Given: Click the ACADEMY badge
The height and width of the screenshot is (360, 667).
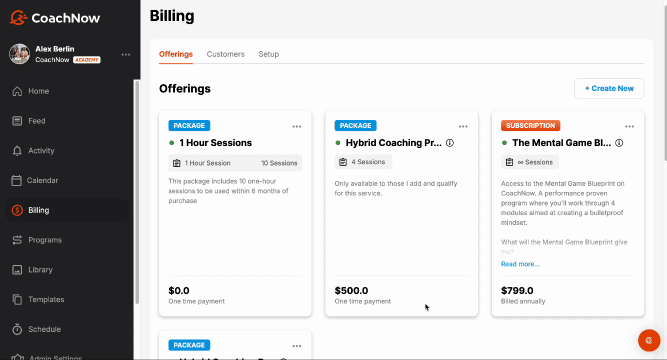Looking at the screenshot, I should pyautogui.click(x=86, y=60).
